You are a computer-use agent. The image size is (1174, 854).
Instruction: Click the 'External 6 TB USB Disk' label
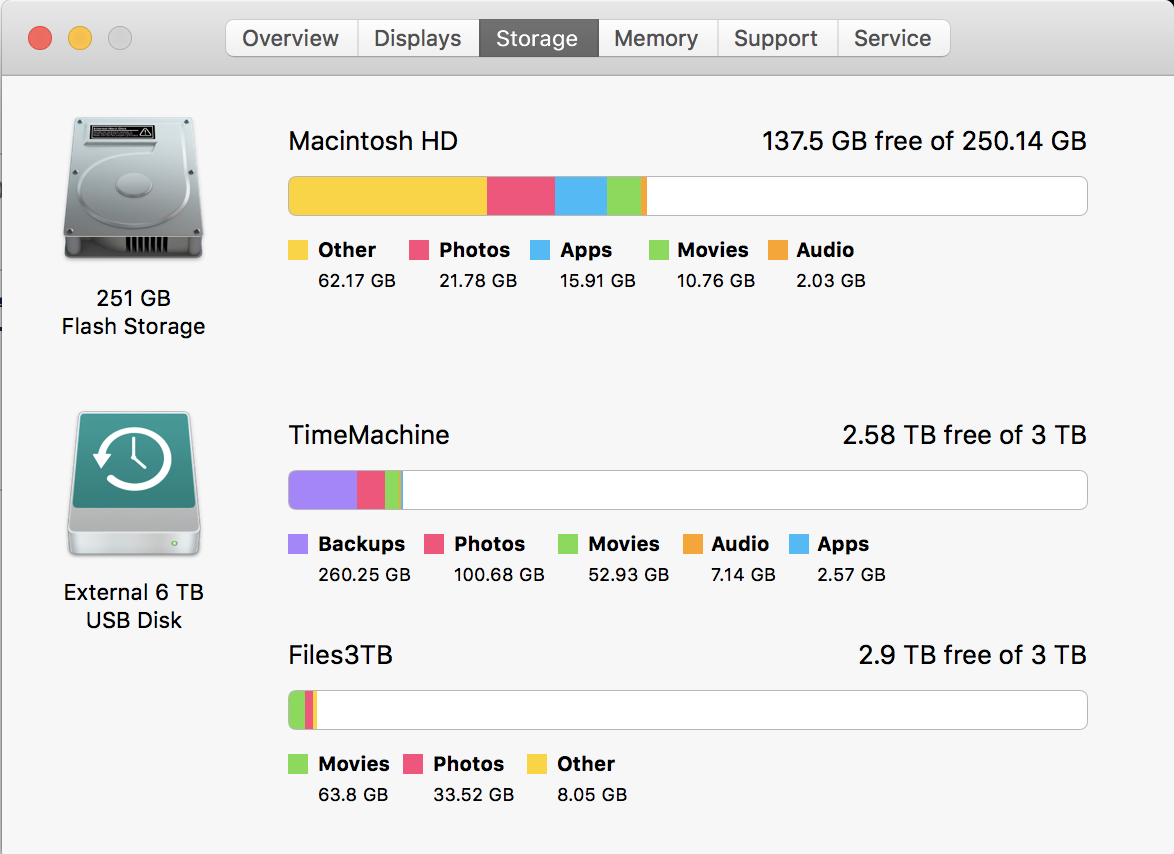133,606
